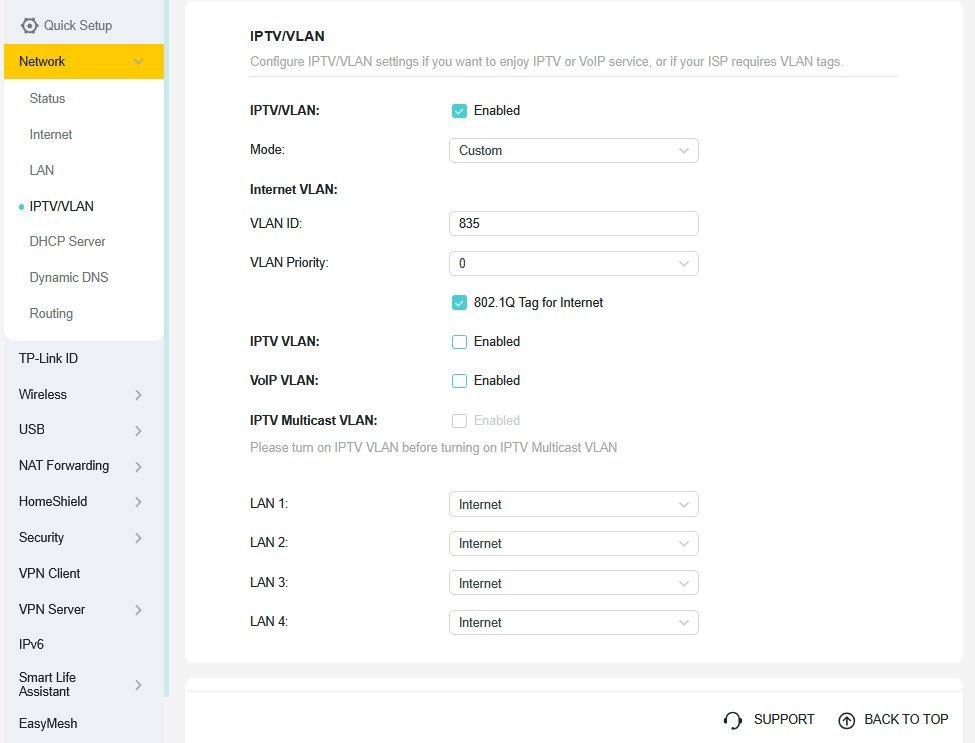
Task: Disable the IPTV/VLAN Enabled checkbox
Action: coord(460,111)
